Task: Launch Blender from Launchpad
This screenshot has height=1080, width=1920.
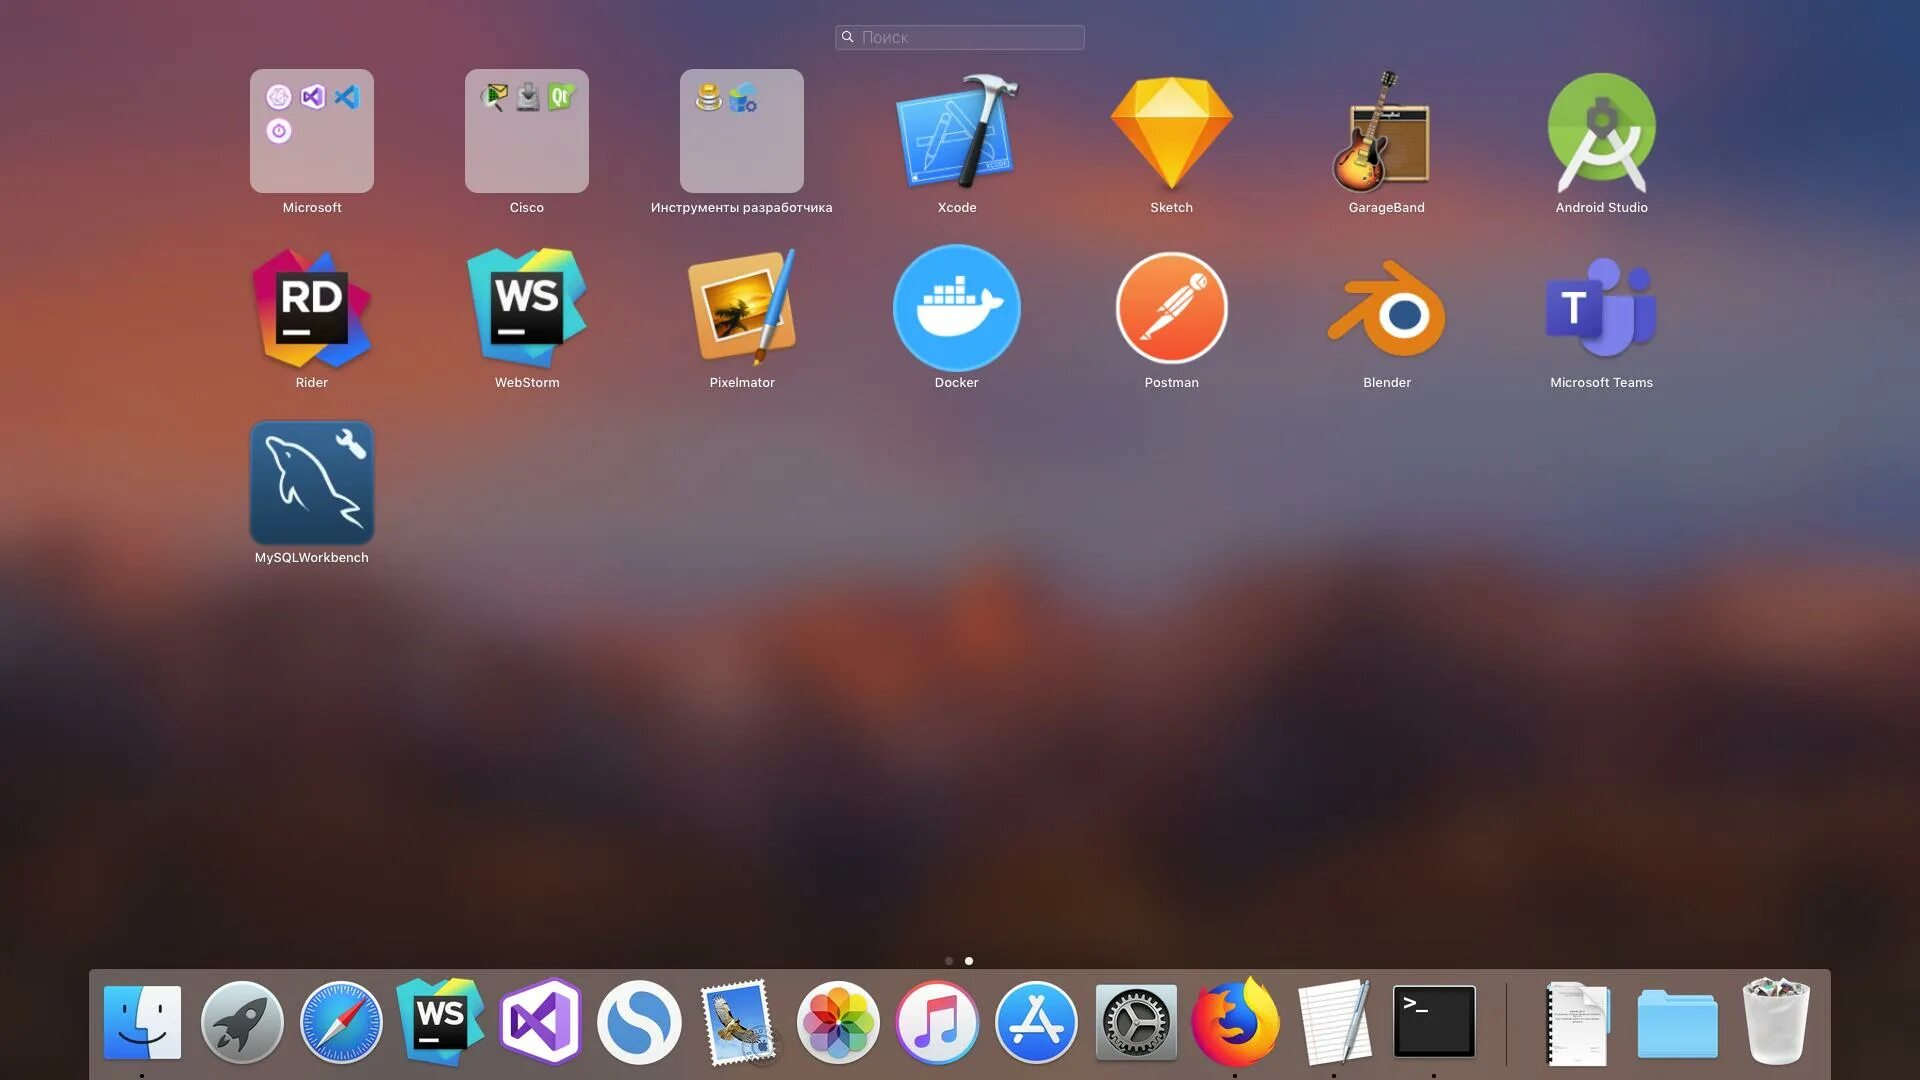Action: pos(1386,308)
